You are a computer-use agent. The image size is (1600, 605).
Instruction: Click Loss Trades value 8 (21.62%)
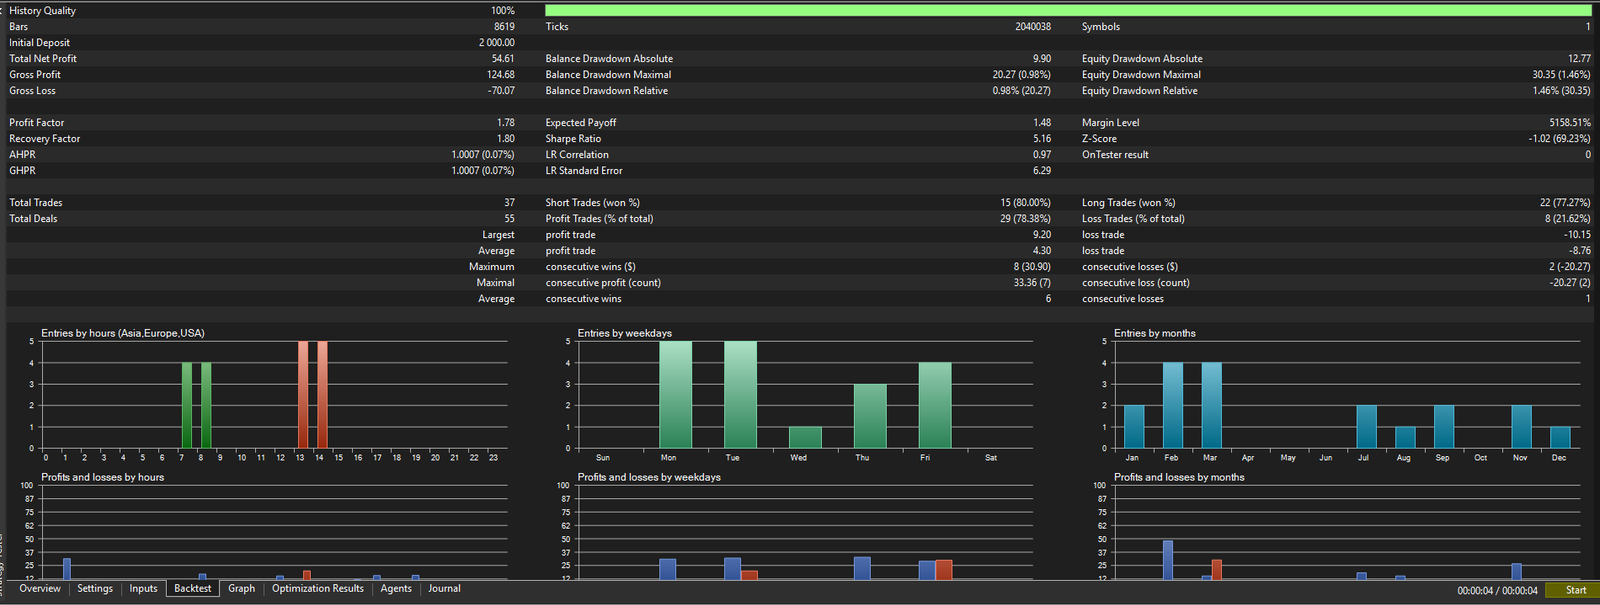[x=1567, y=219]
